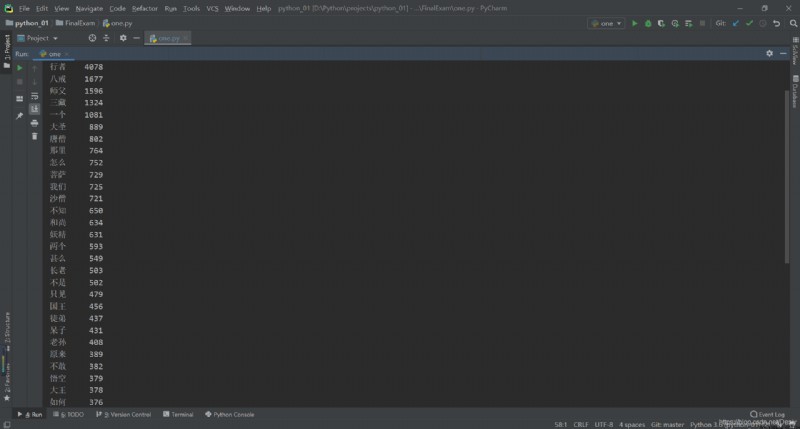Open the TODO tool window

tap(68, 414)
